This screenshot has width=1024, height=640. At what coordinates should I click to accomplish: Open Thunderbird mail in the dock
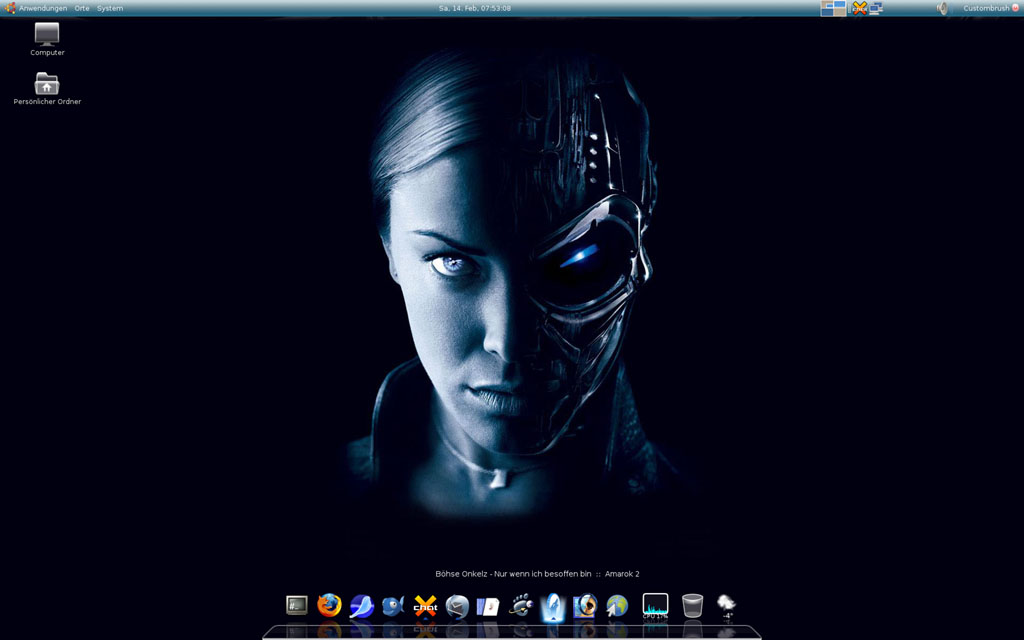[361, 606]
